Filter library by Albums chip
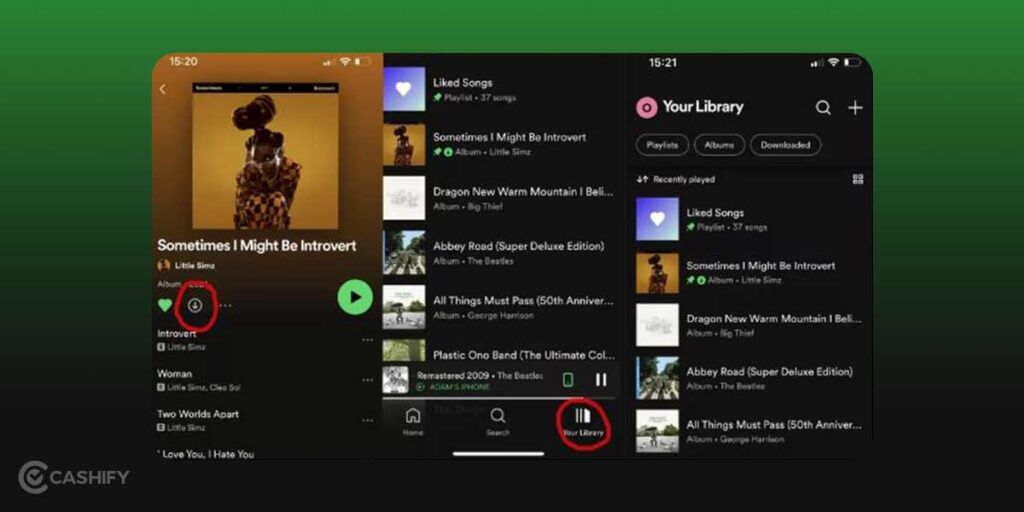The image size is (1024, 512). pos(719,145)
